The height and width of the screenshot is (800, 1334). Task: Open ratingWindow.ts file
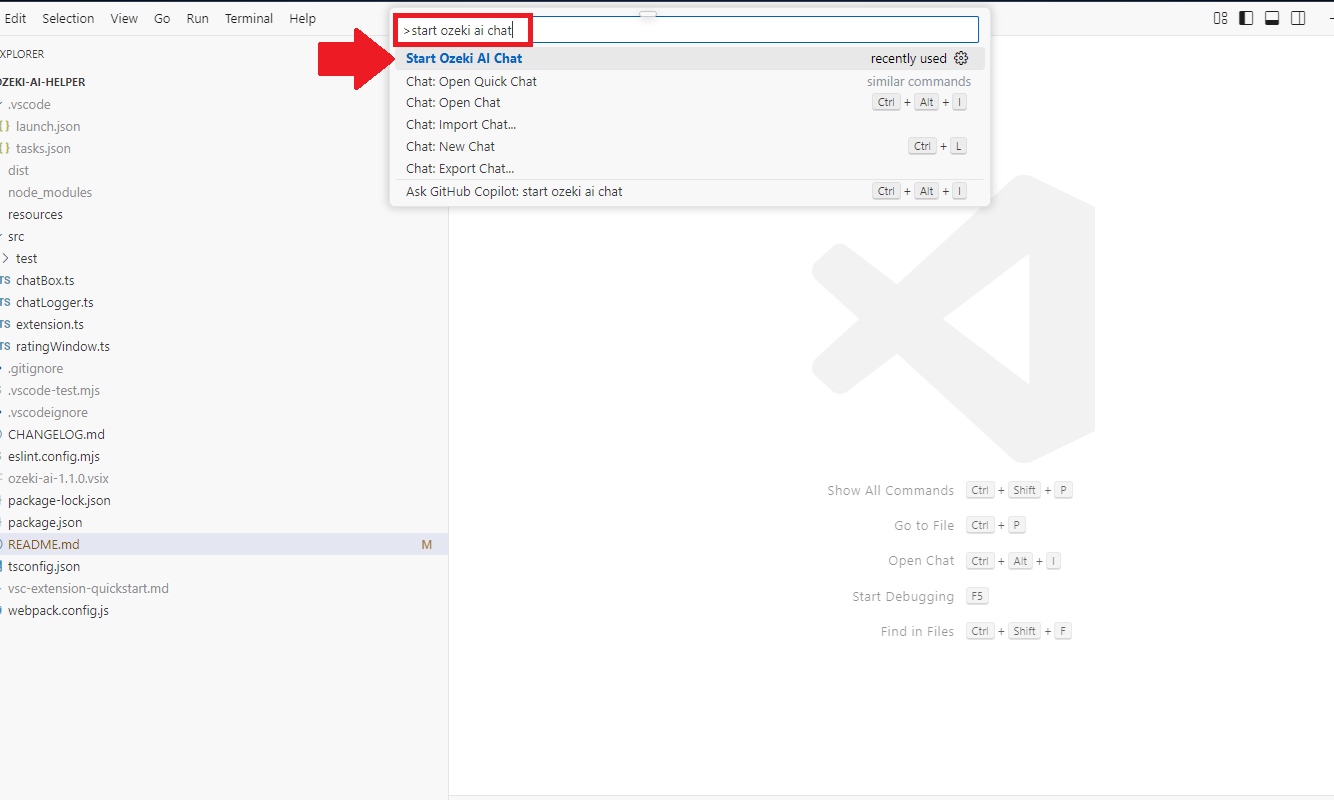(x=224, y=346)
